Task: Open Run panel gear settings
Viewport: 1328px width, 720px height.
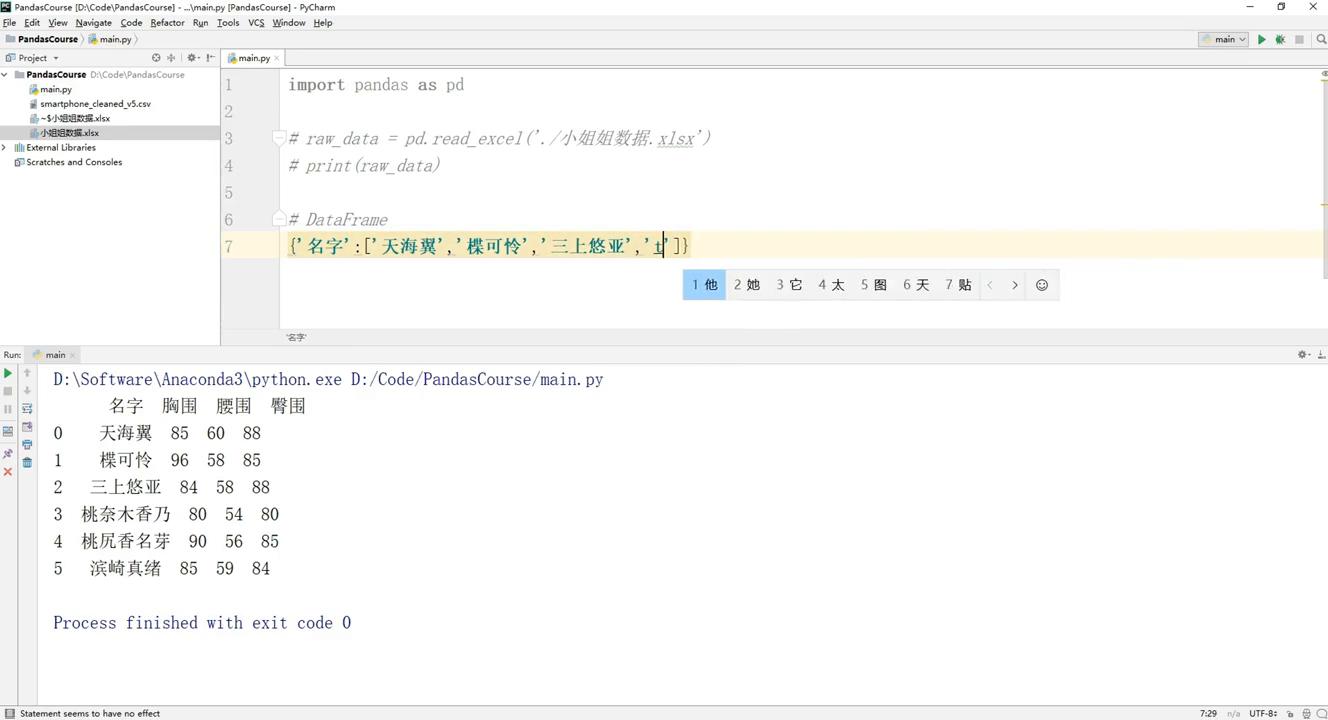Action: coord(1303,355)
